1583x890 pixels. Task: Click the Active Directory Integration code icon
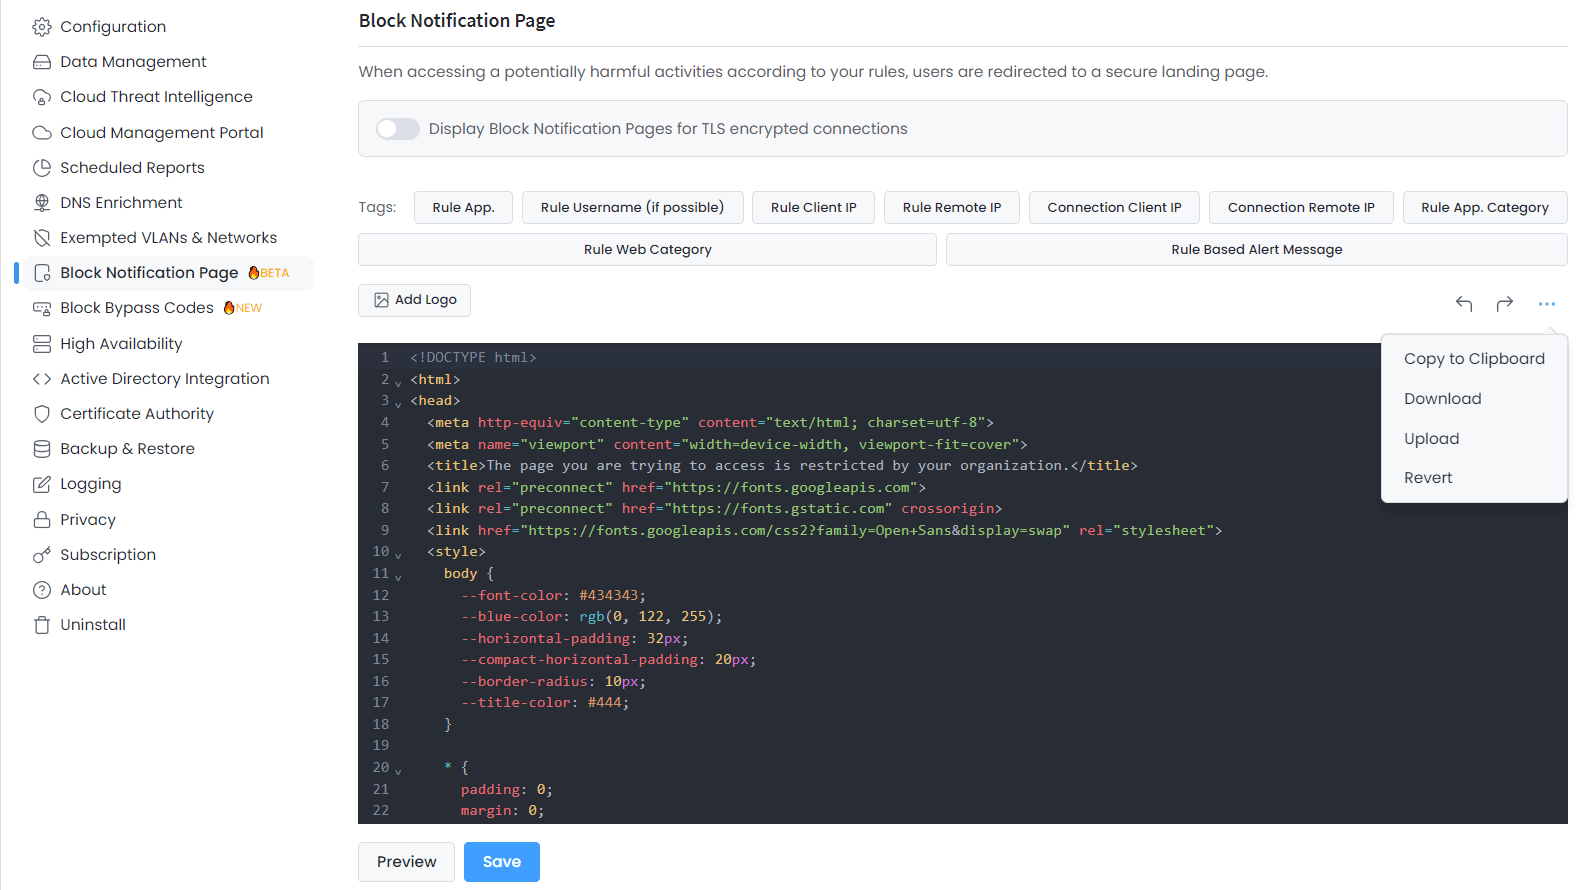pyautogui.click(x=42, y=379)
